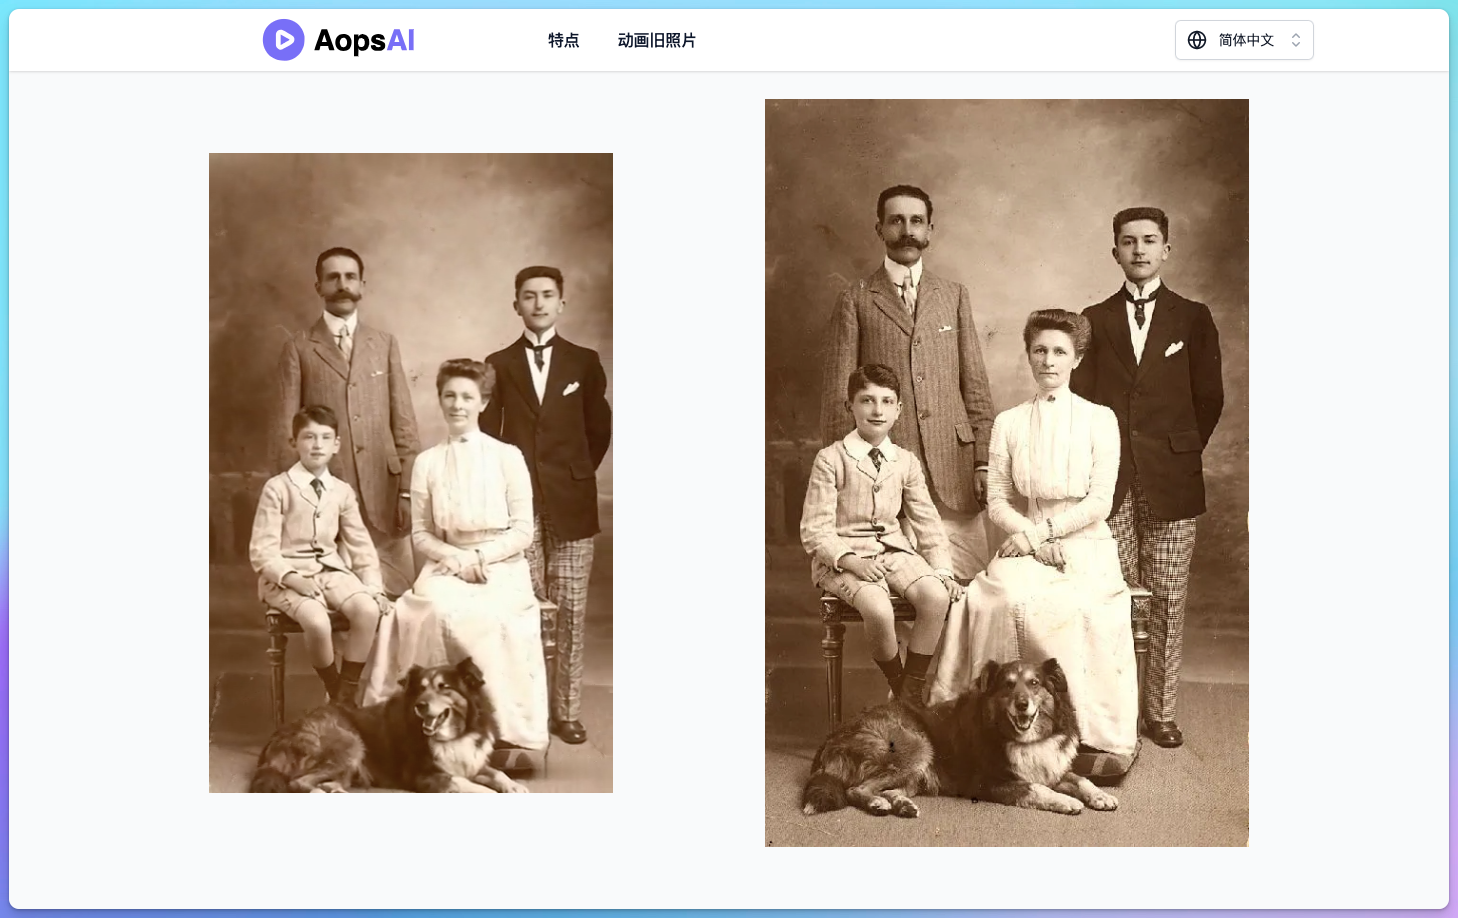Select the larger restored family photo
1458x918 pixels.
(x=1007, y=473)
